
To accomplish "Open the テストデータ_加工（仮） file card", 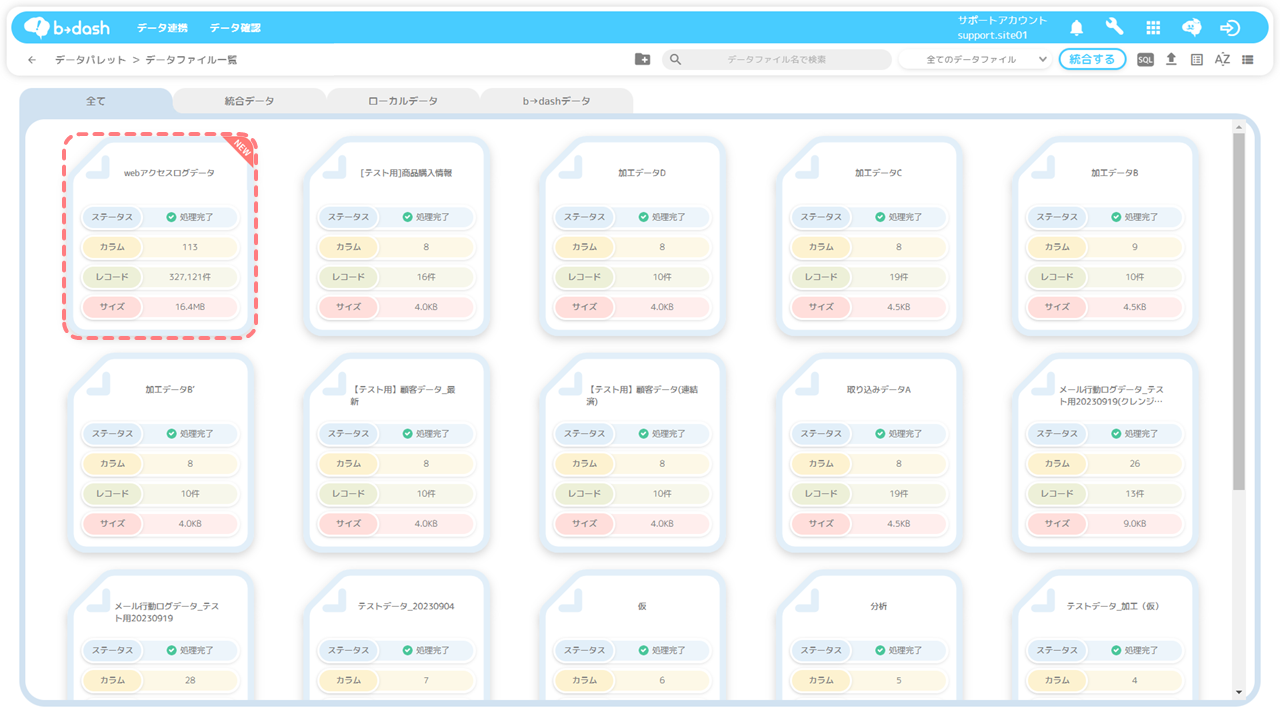I will (x=1106, y=636).
